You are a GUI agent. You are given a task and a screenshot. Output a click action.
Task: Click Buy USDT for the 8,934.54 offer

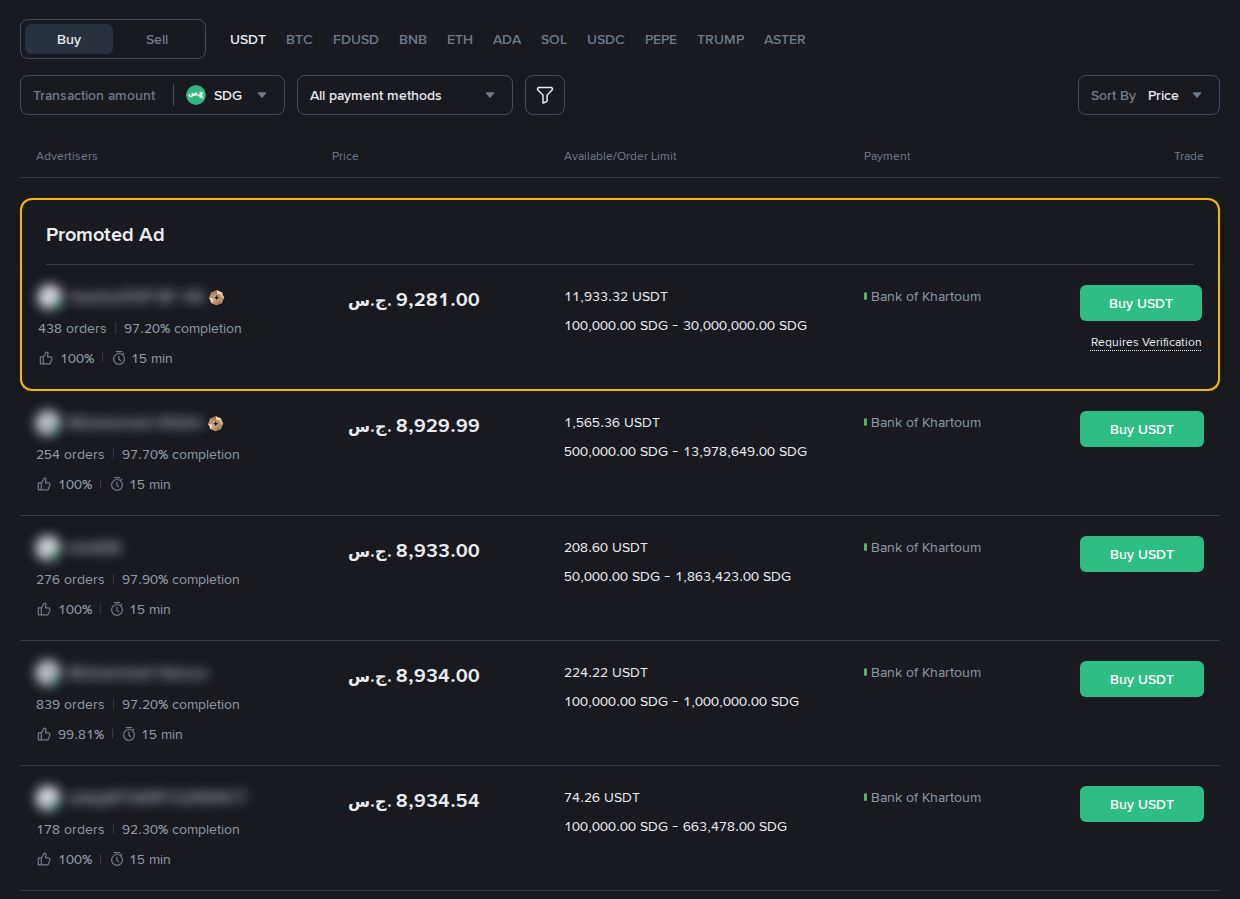pos(1141,804)
